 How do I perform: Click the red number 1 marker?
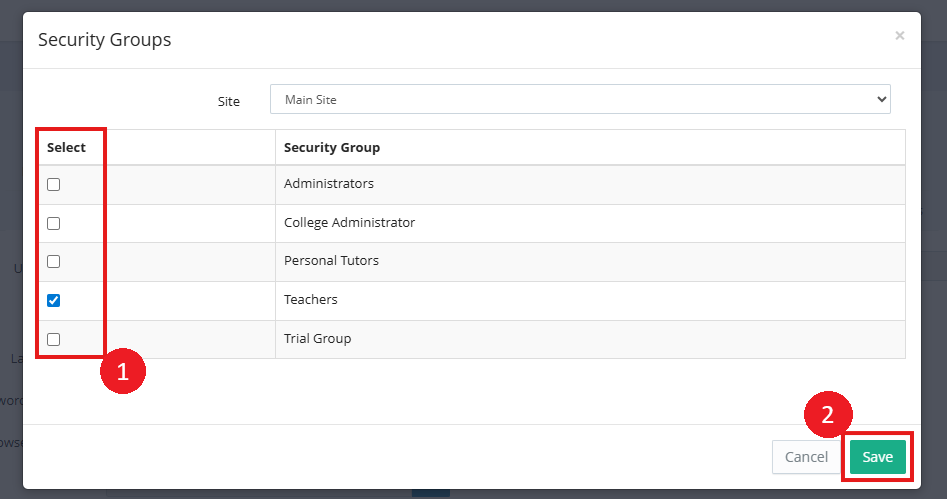[x=123, y=372]
